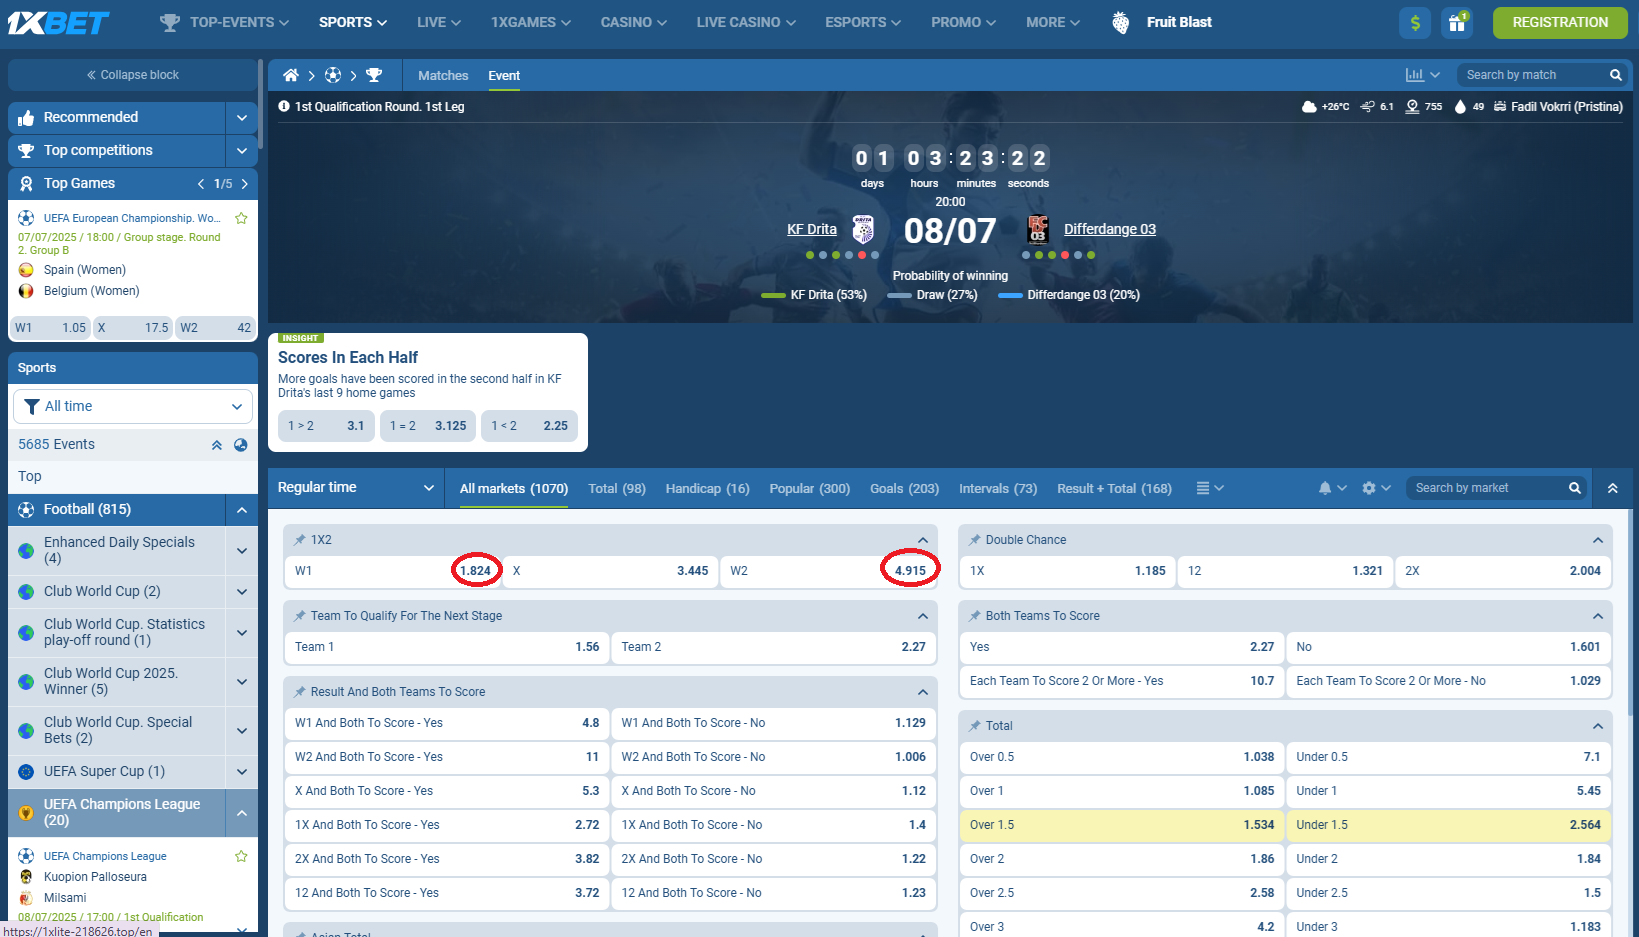
Task: Open the Regular time dropdown
Action: tap(356, 488)
